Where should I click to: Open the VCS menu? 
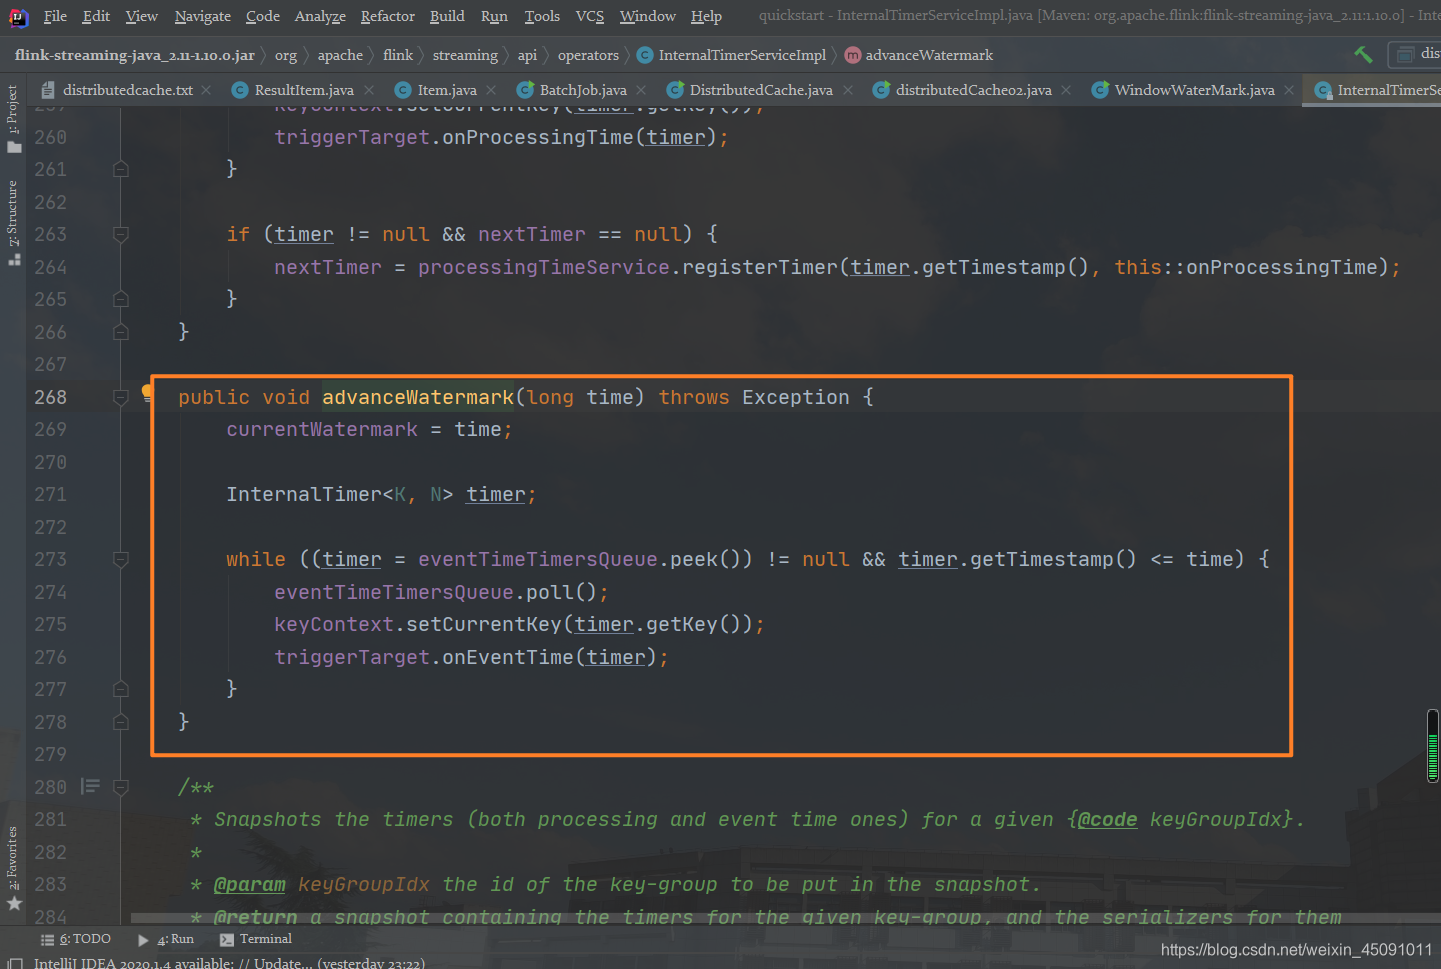pos(590,16)
